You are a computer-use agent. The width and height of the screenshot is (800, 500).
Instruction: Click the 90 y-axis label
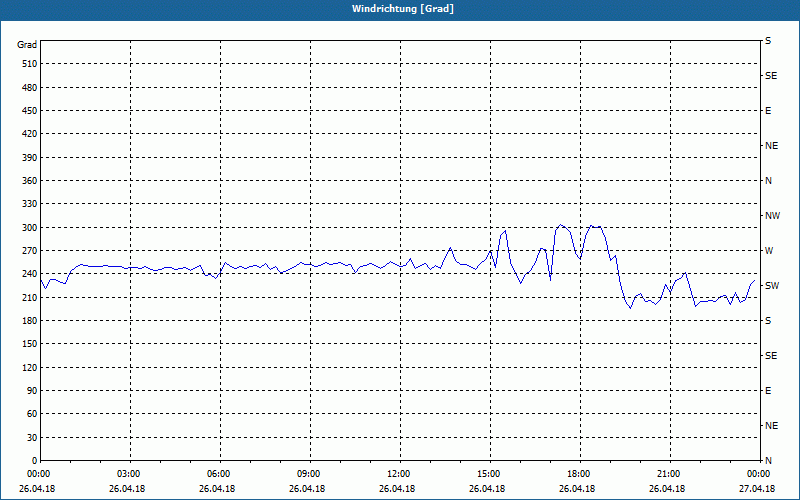32,390
